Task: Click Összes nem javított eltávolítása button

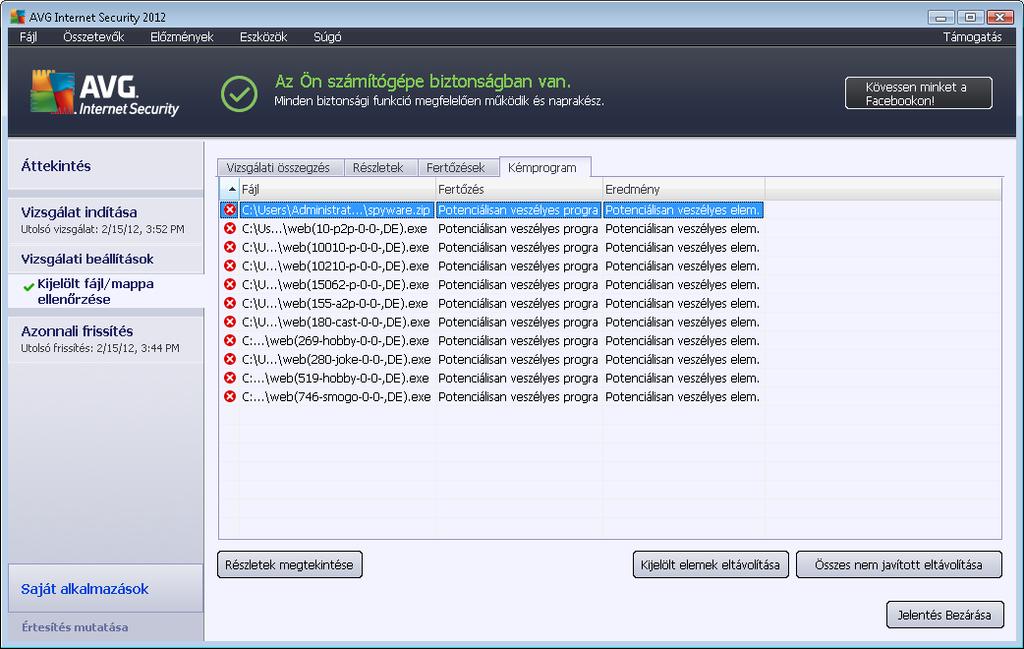Action: tap(899, 565)
